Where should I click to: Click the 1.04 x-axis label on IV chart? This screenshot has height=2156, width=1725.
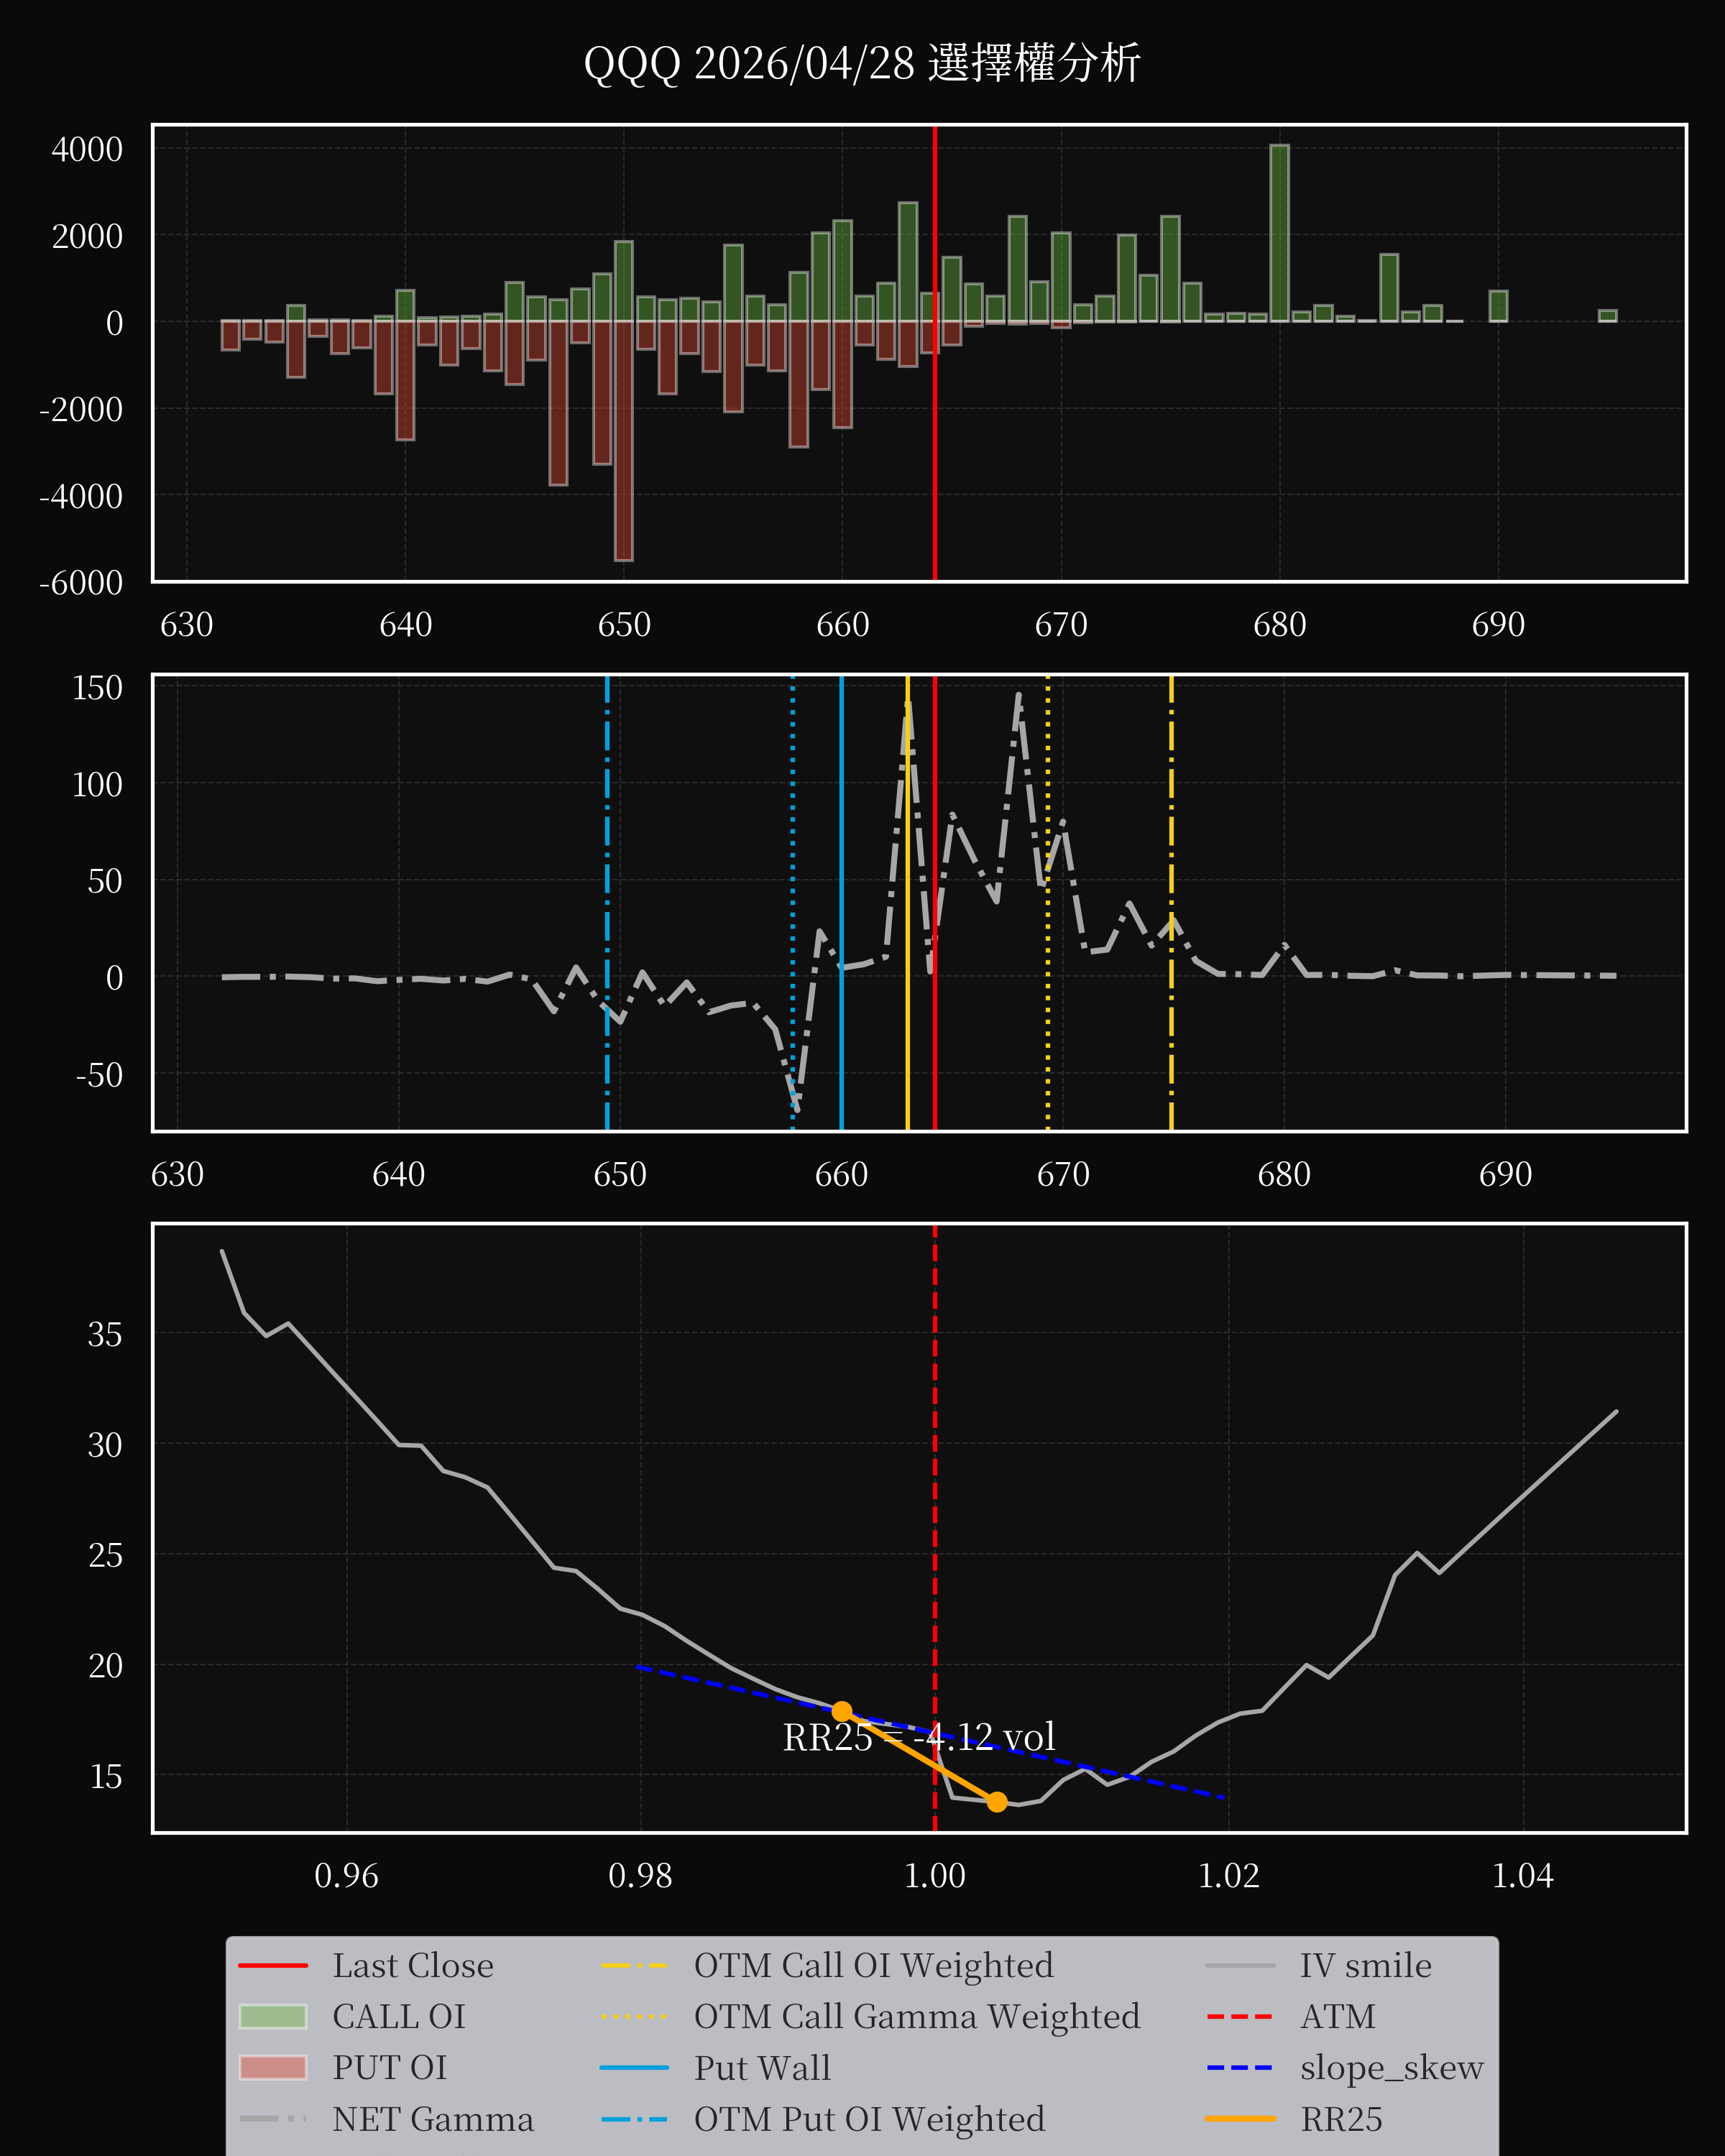click(1523, 1876)
